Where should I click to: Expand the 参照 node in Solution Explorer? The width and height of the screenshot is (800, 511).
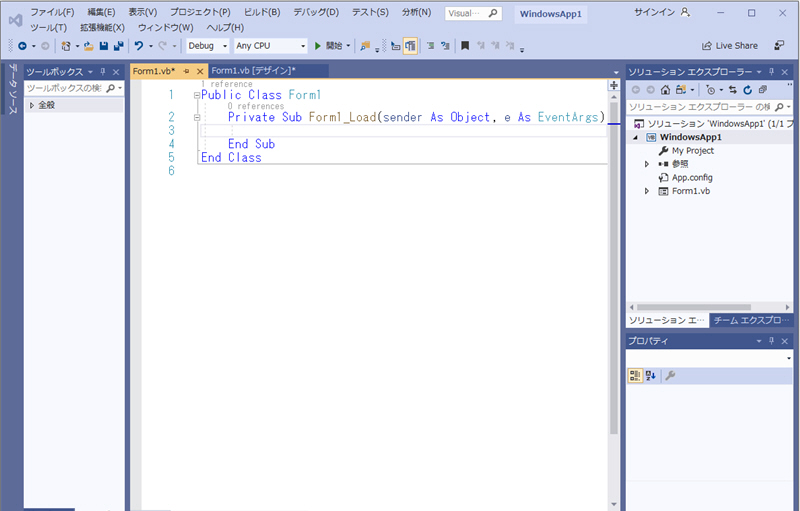[x=647, y=164]
